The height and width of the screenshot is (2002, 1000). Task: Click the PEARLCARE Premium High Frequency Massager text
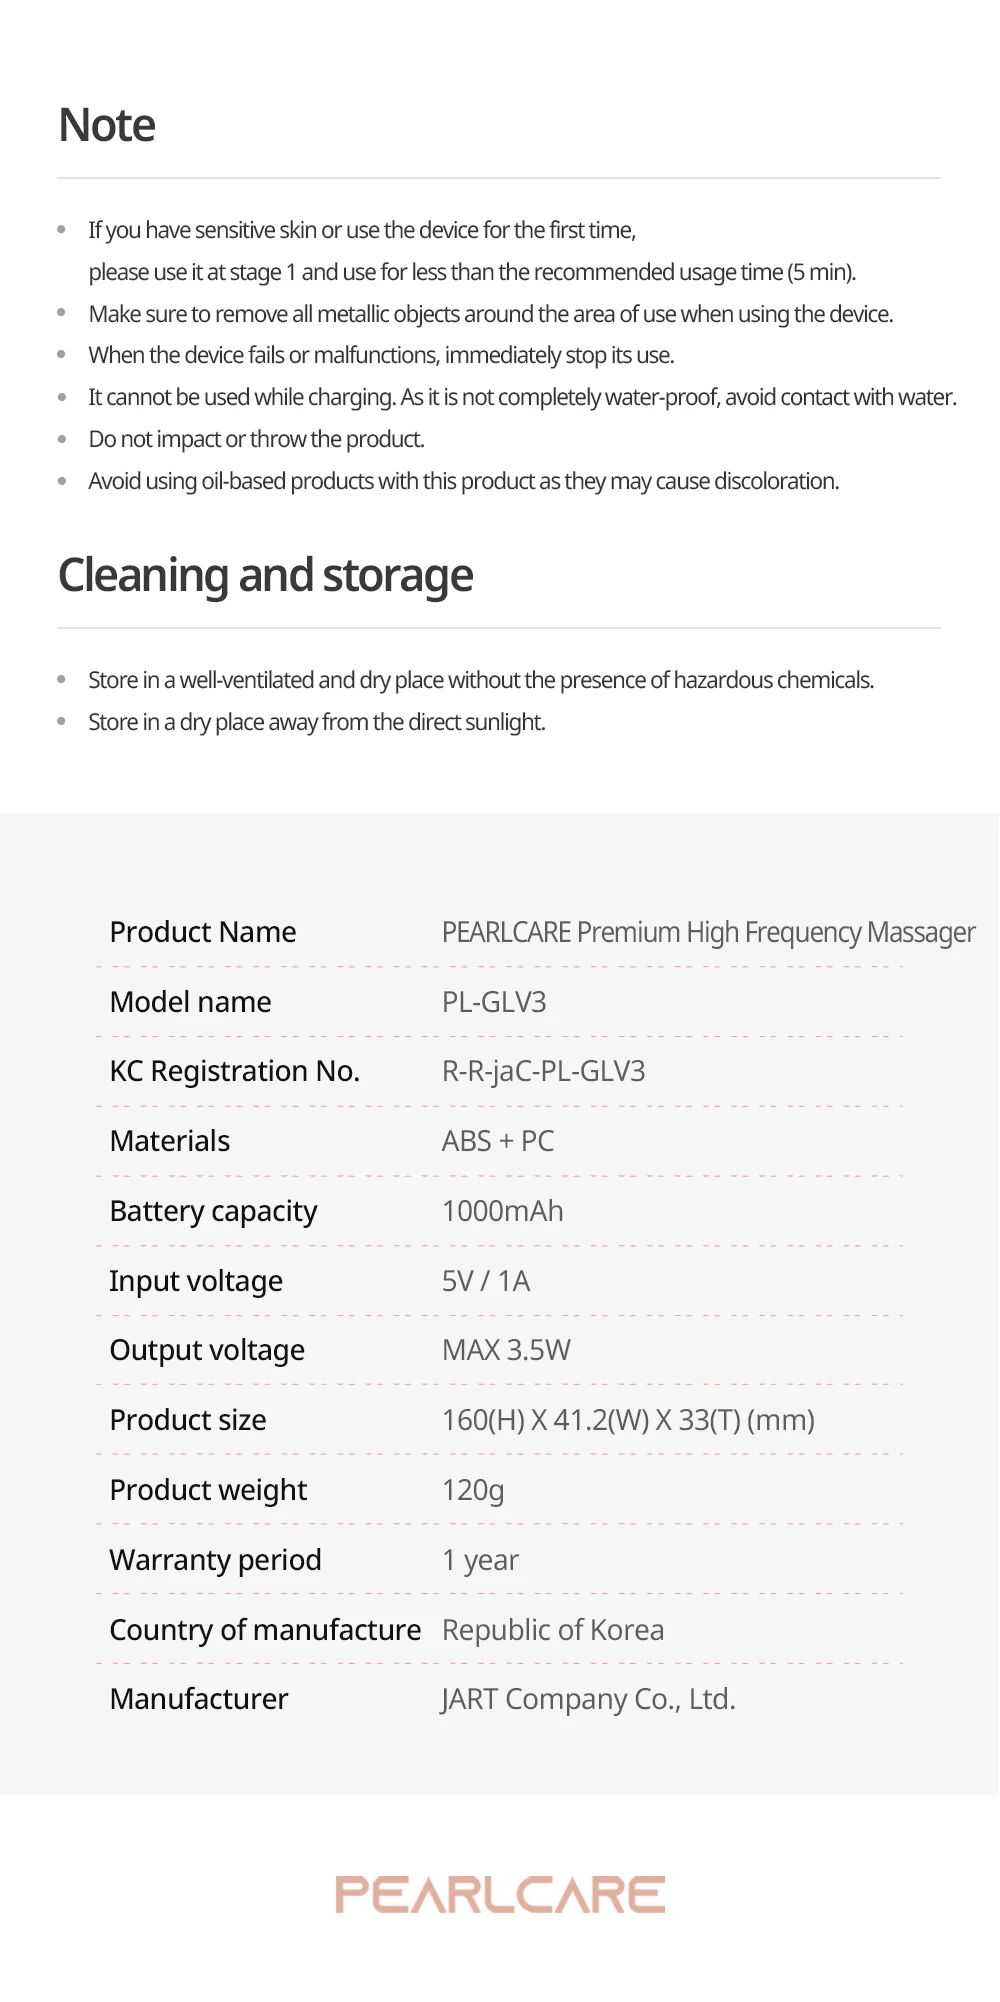(x=708, y=932)
